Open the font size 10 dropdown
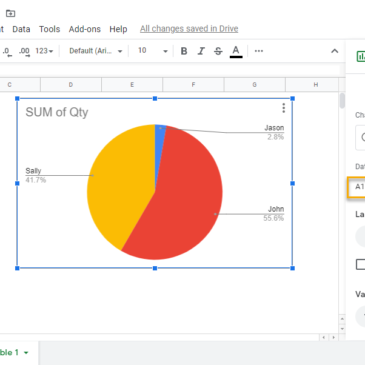Image resolution: width=365 pixels, height=365 pixels. click(x=153, y=51)
